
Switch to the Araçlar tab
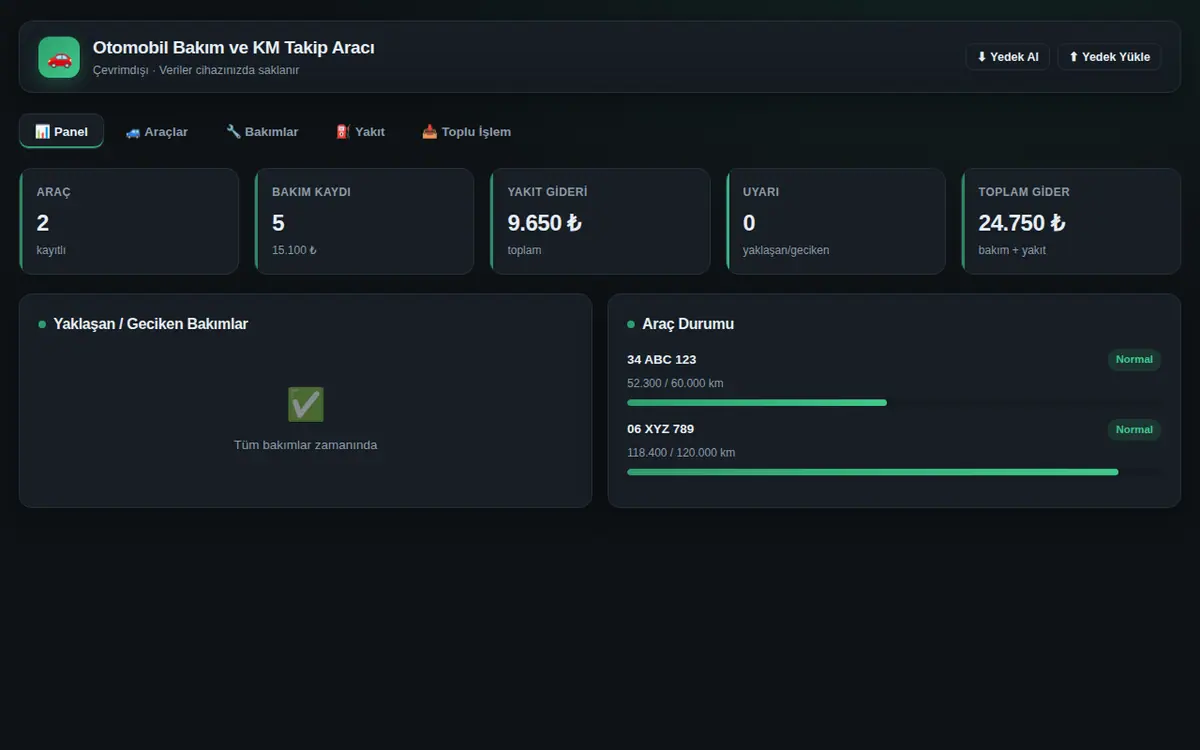click(x=157, y=131)
